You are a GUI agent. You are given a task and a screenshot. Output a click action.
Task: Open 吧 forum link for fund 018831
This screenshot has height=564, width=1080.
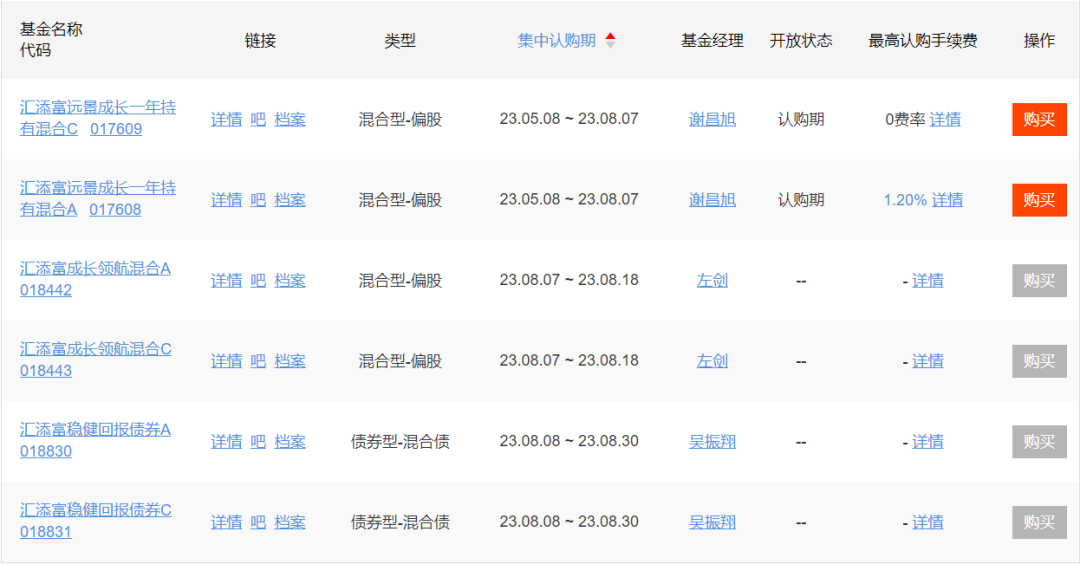click(x=258, y=522)
